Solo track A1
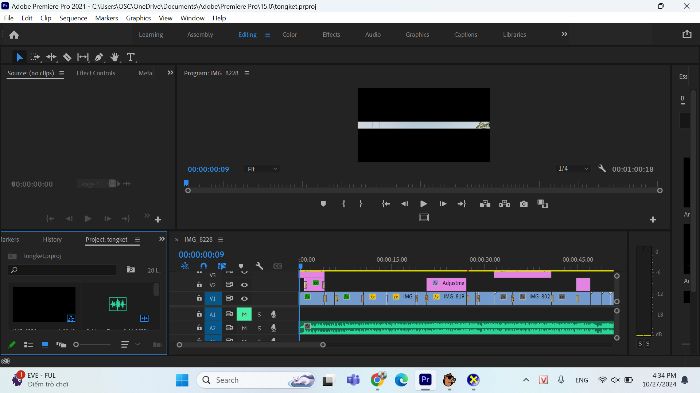Screen dimensions: 700x393 point(259,314)
